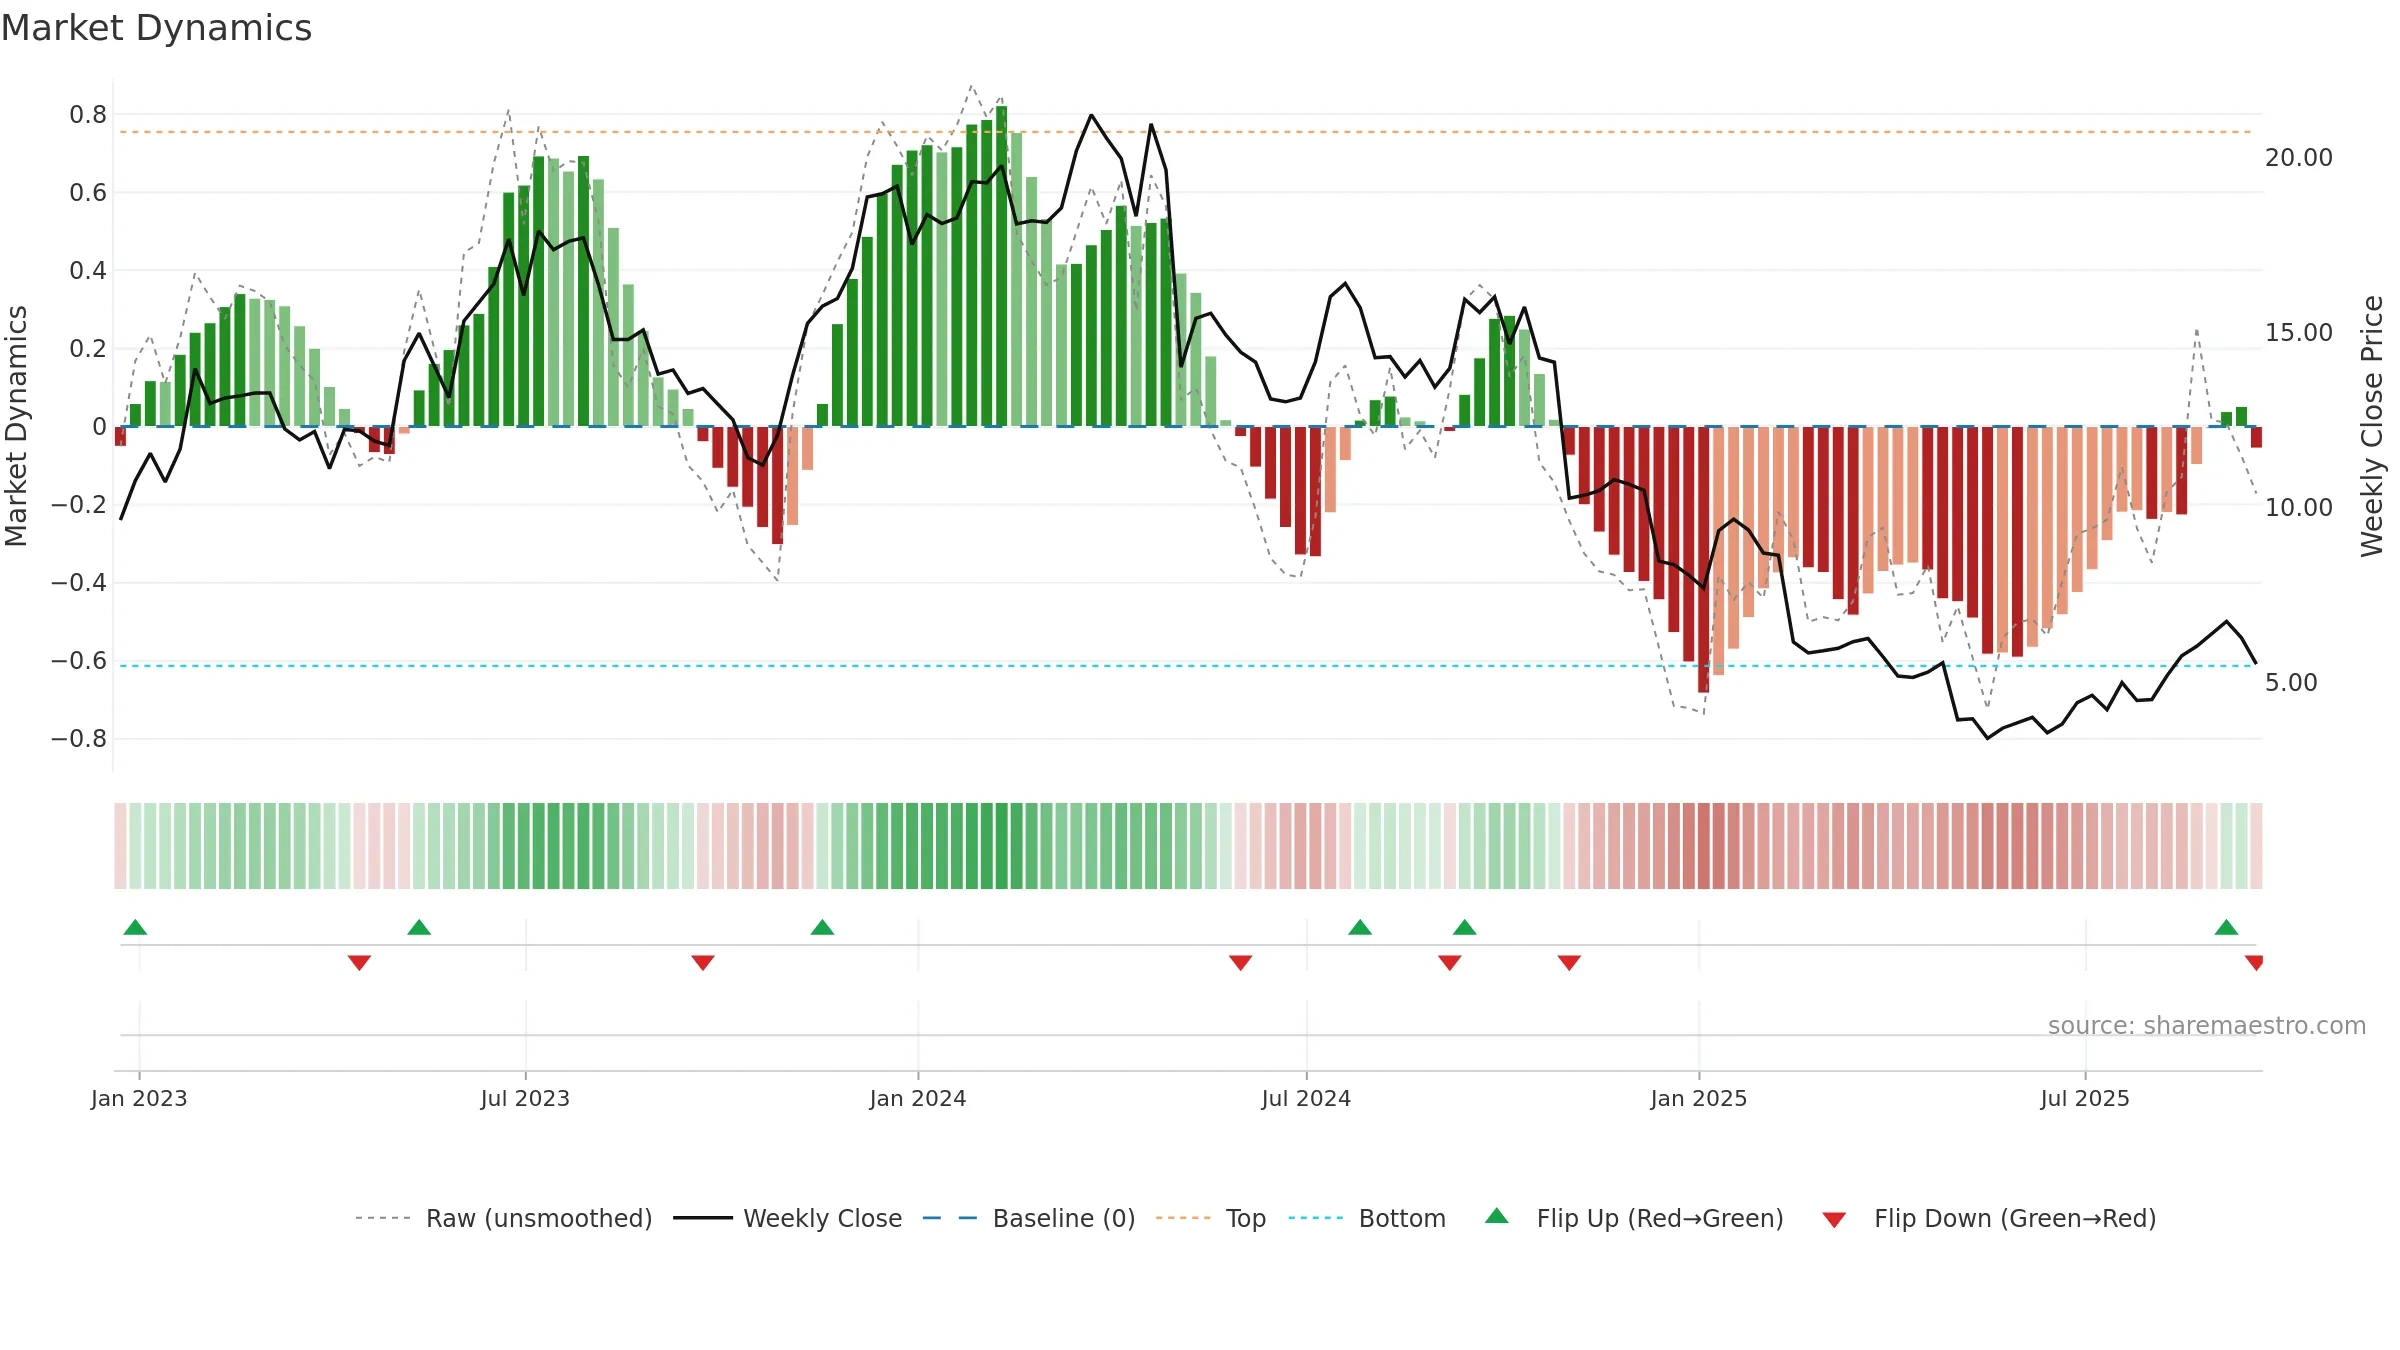Click the darkest red cell in heatmap strip

point(1703,846)
